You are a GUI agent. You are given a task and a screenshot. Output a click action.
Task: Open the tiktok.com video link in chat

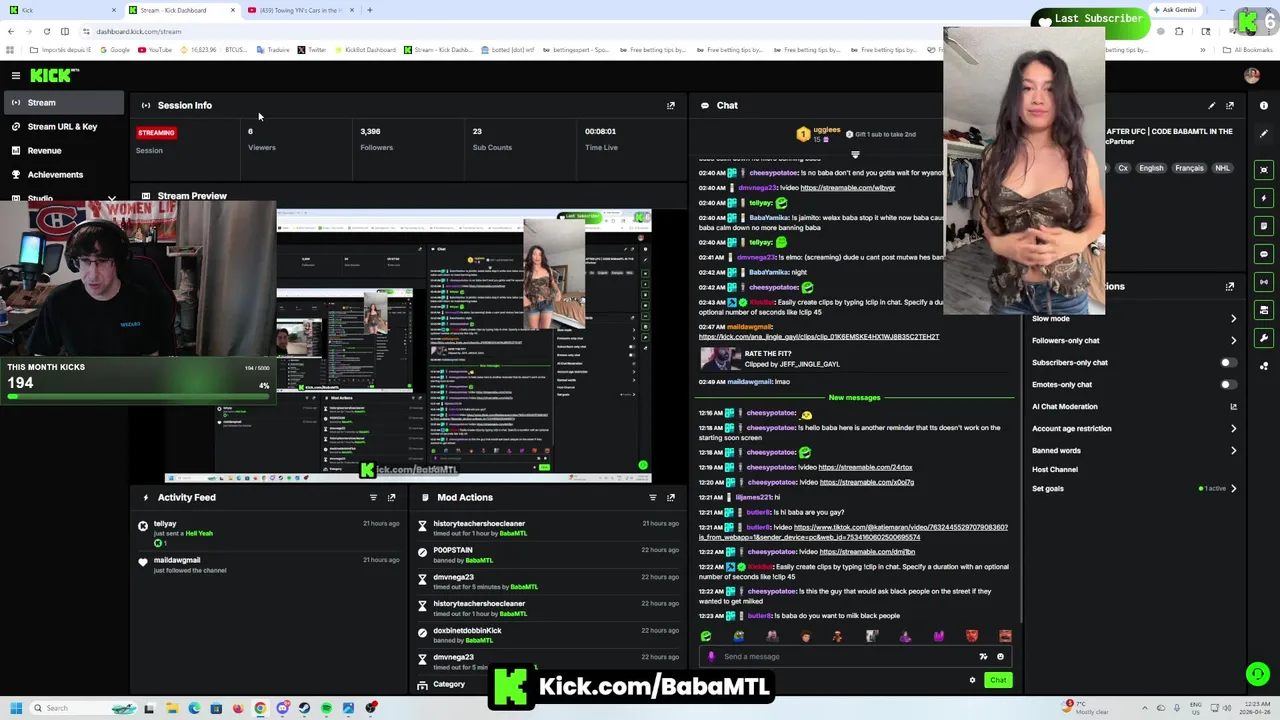853,532
